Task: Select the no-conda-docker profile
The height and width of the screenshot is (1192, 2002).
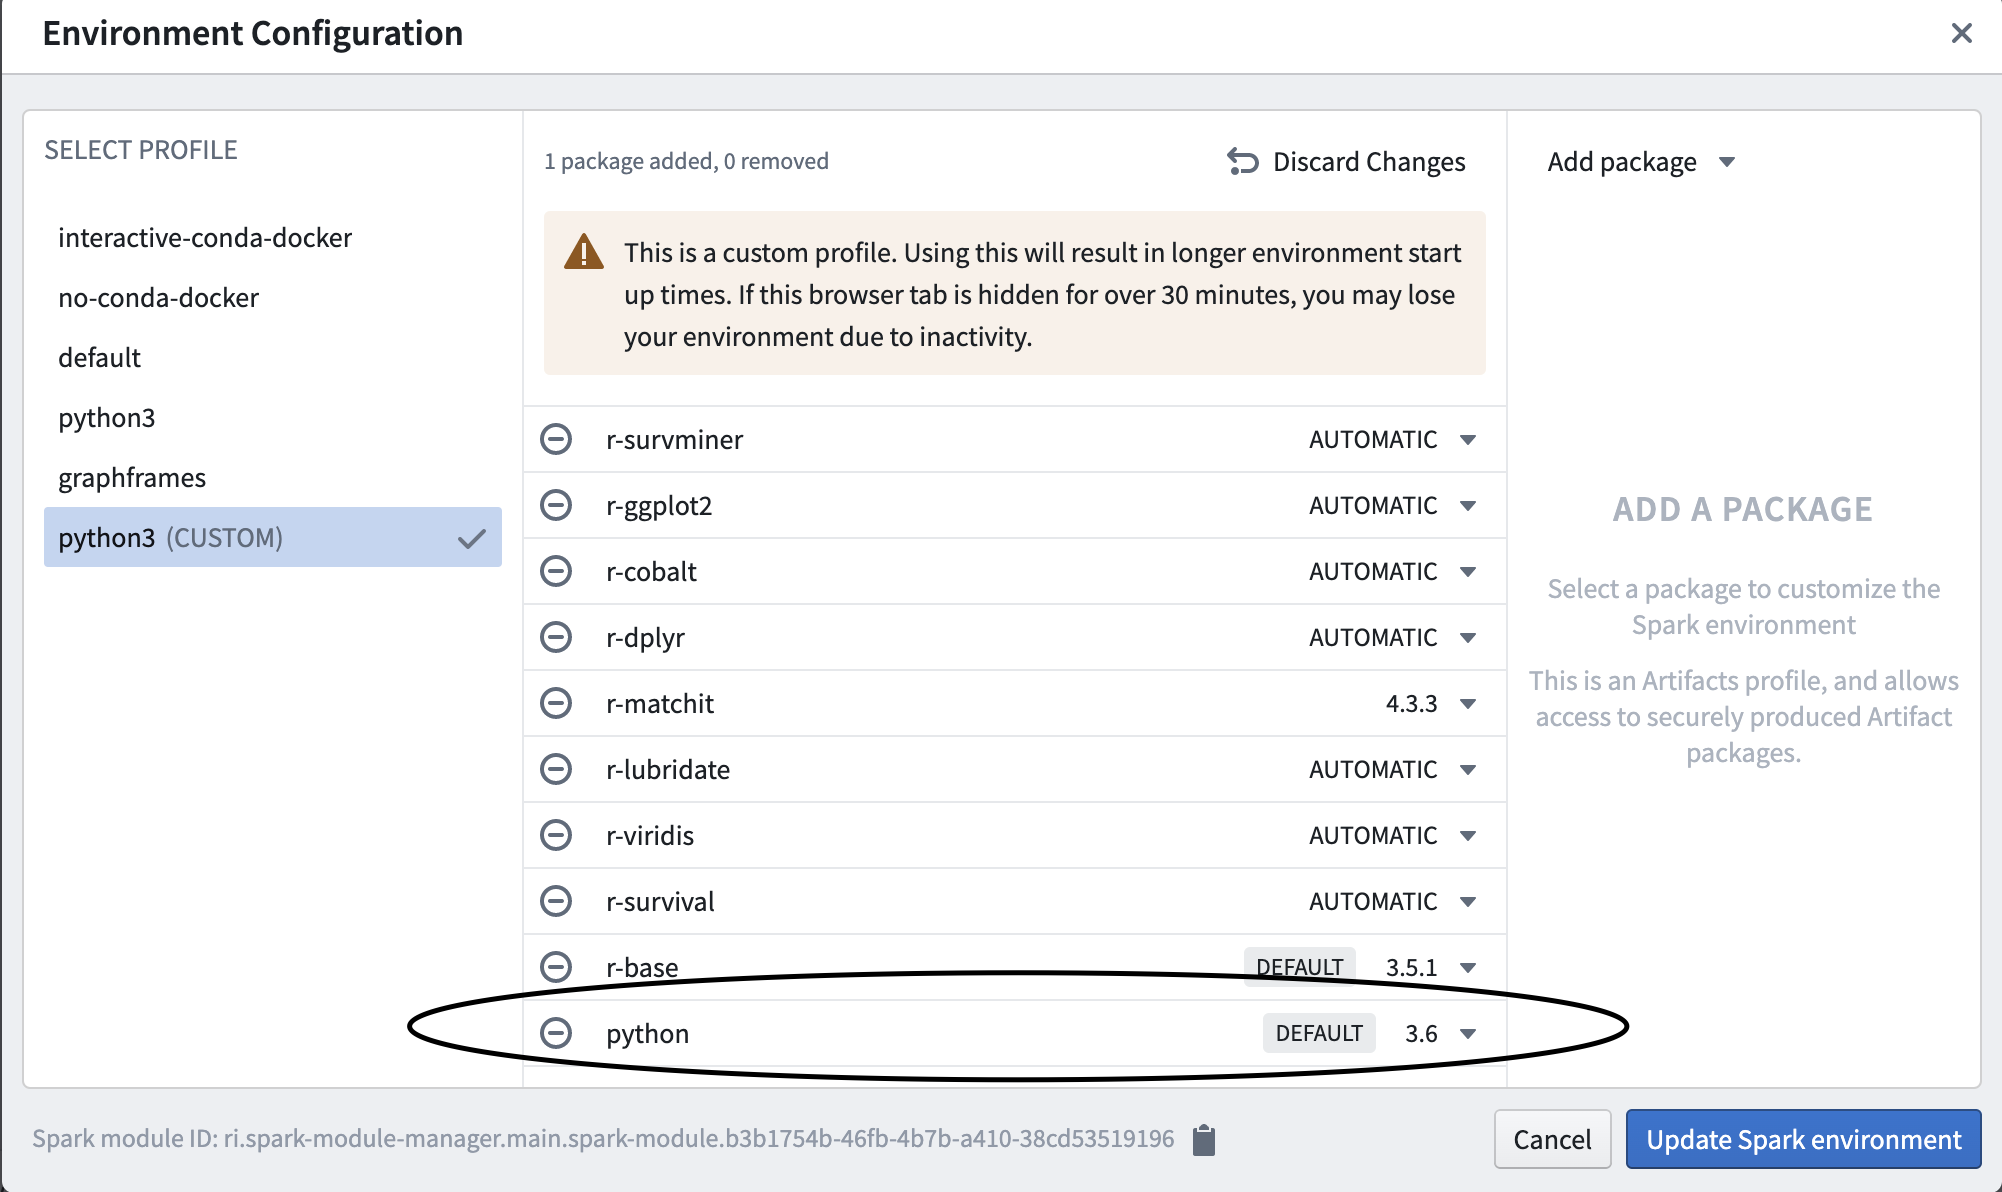Action: click(272, 297)
